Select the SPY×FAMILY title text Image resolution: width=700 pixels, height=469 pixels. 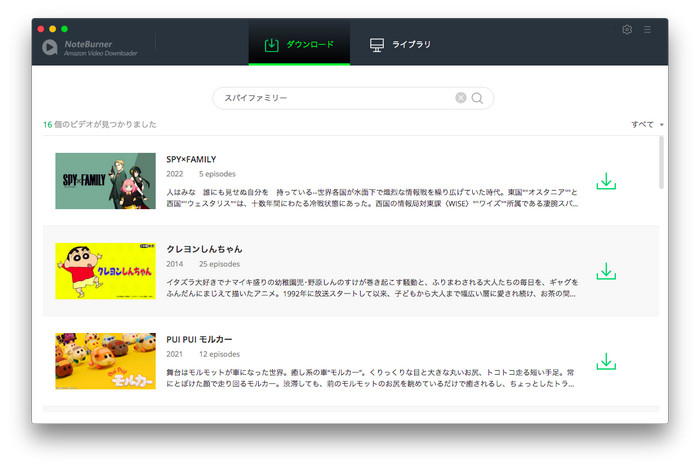[191, 159]
